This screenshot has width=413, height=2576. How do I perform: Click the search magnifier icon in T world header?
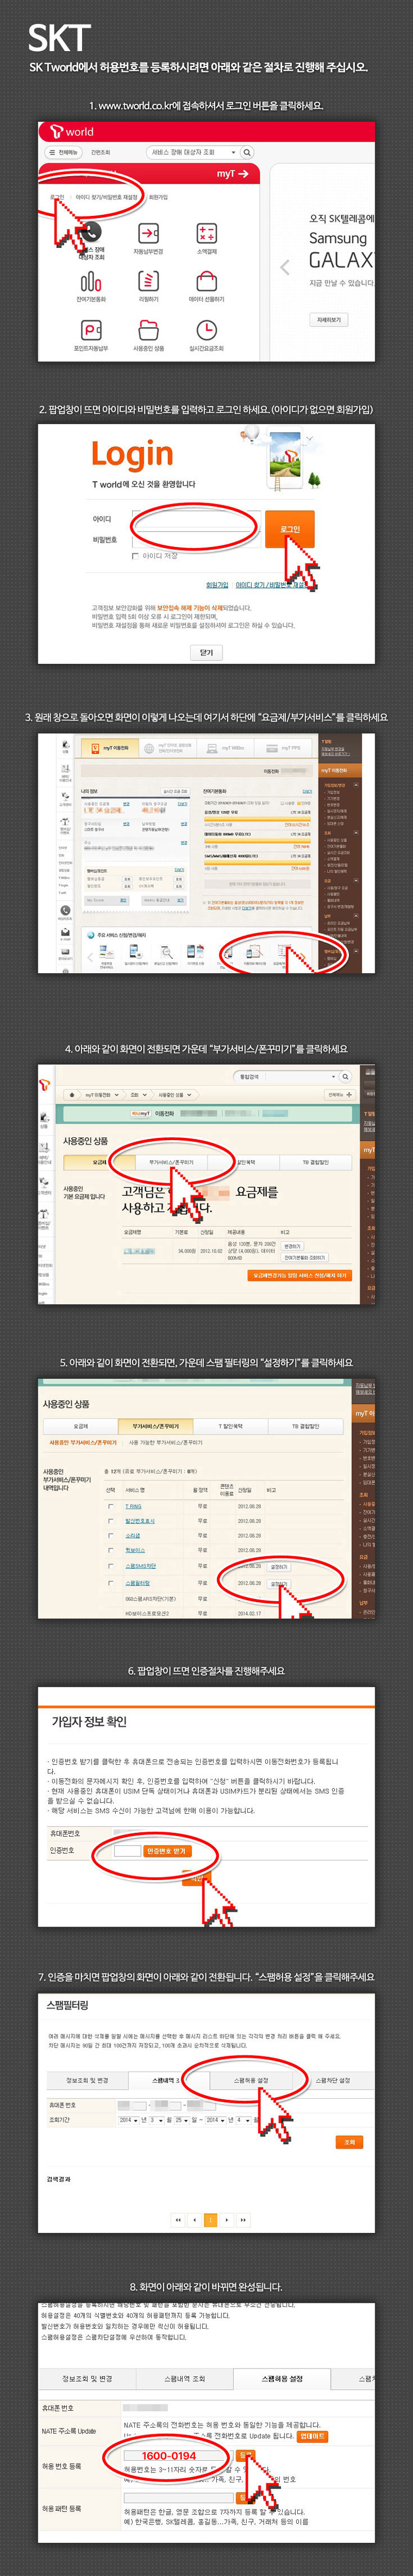[247, 153]
